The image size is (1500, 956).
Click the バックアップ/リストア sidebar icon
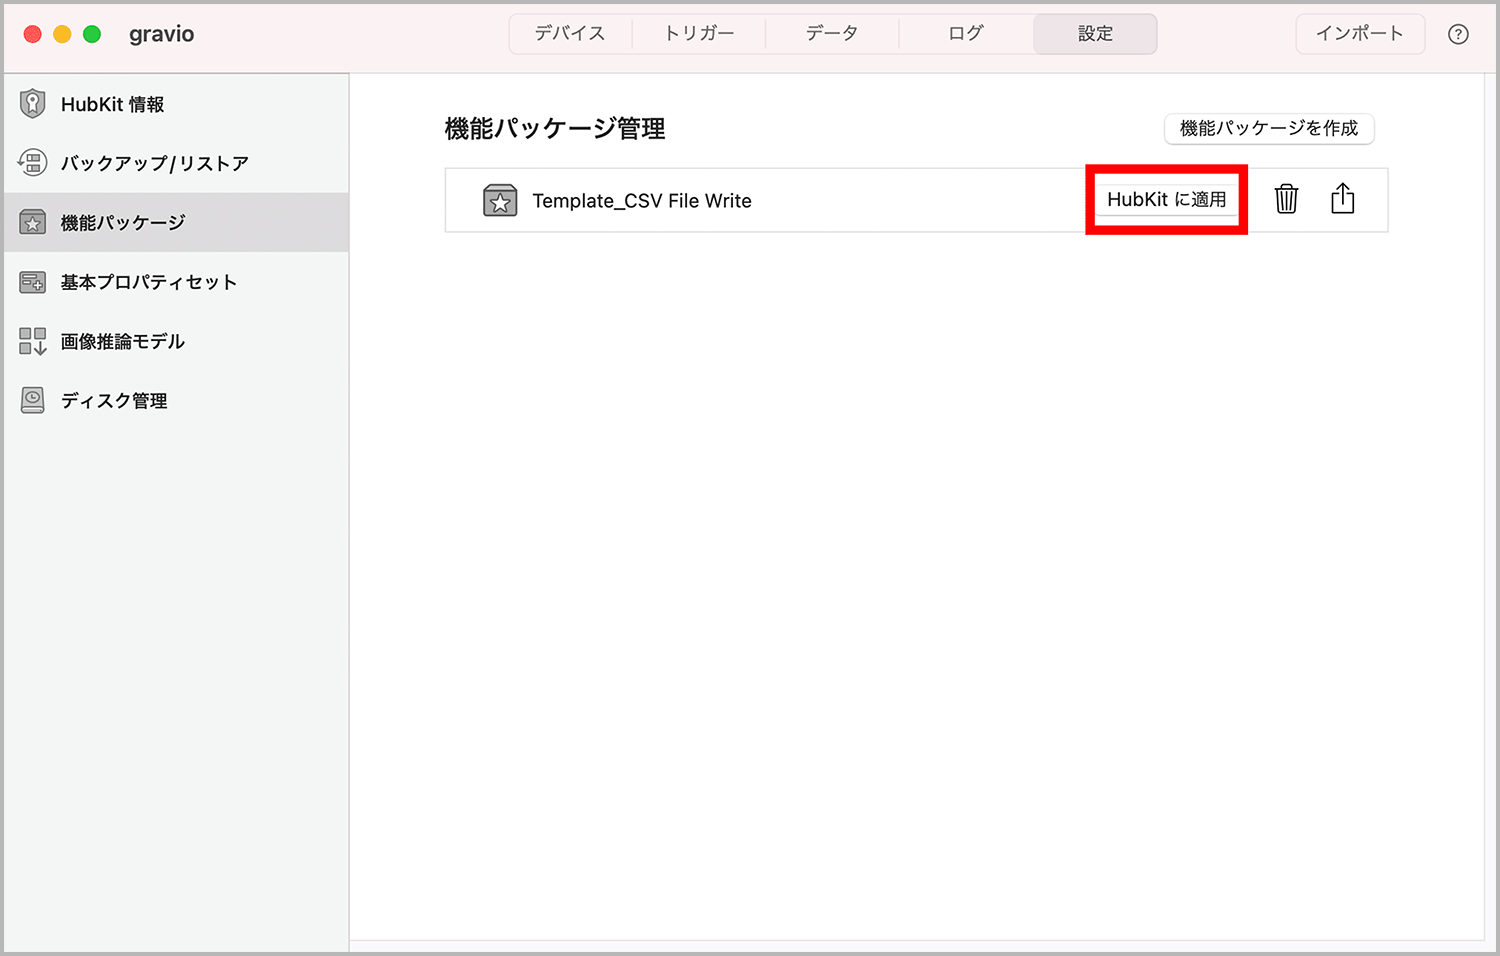pyautogui.click(x=32, y=162)
